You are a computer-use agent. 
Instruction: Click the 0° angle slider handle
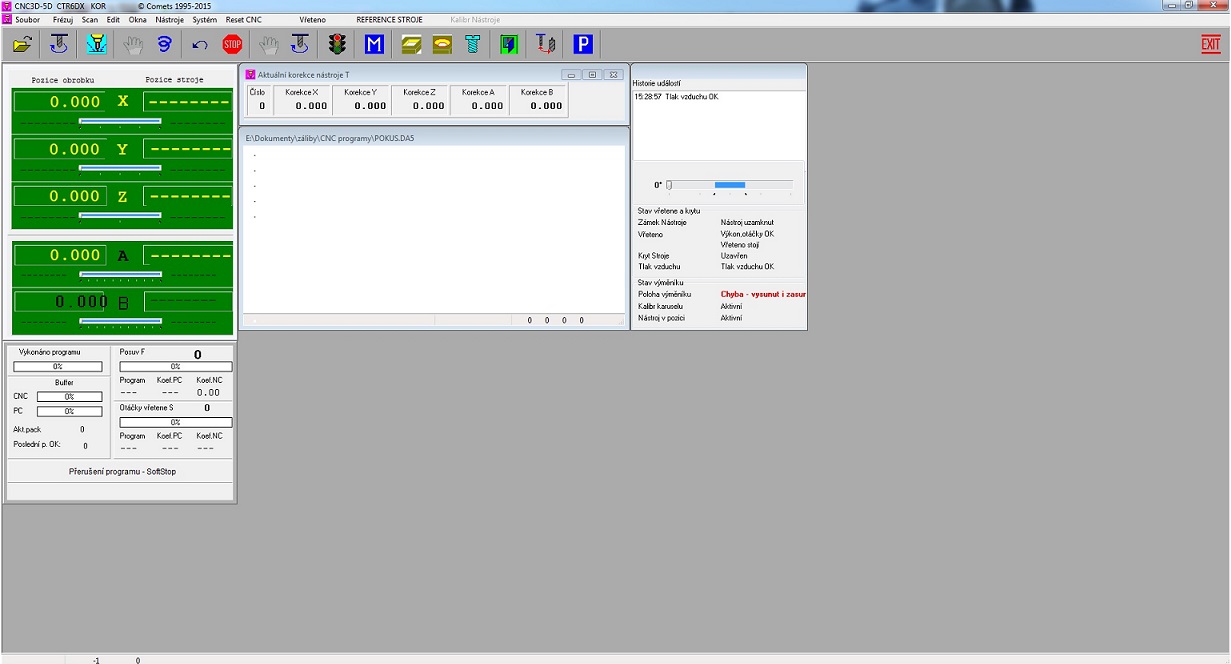point(669,185)
